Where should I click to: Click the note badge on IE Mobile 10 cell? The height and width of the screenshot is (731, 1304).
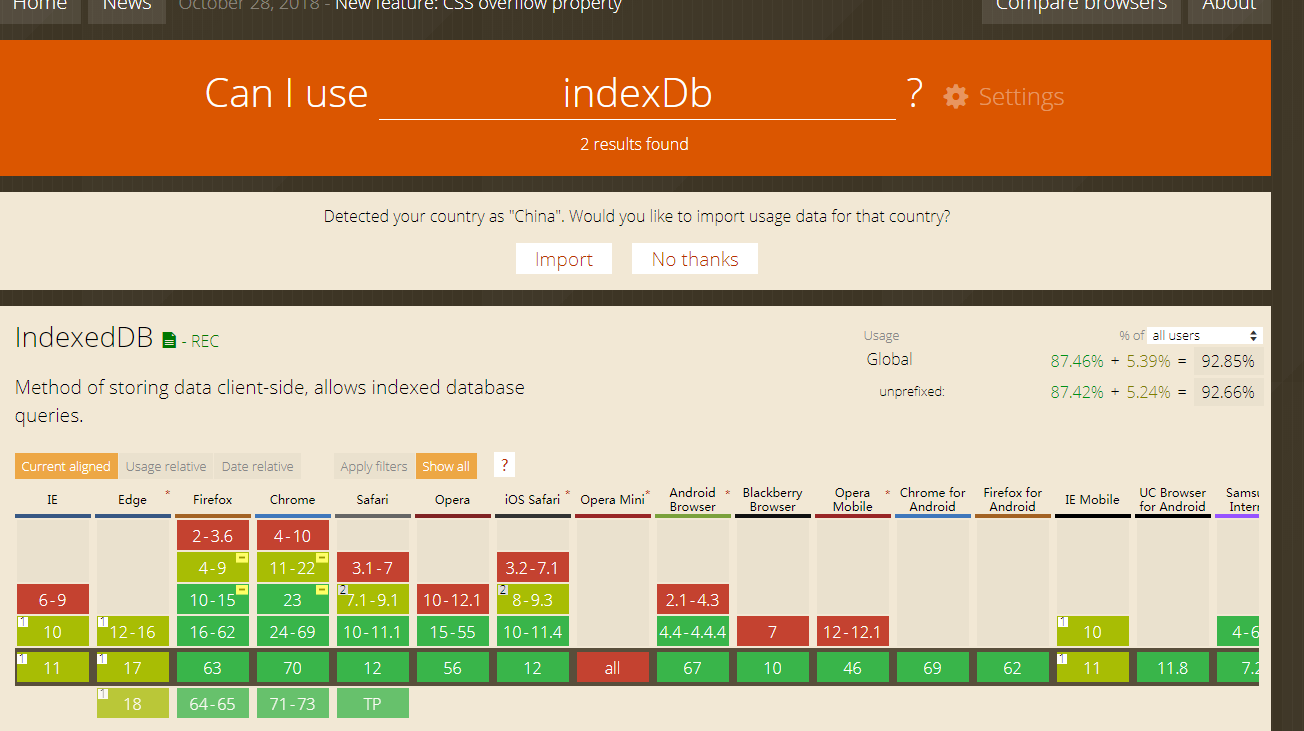1064,622
